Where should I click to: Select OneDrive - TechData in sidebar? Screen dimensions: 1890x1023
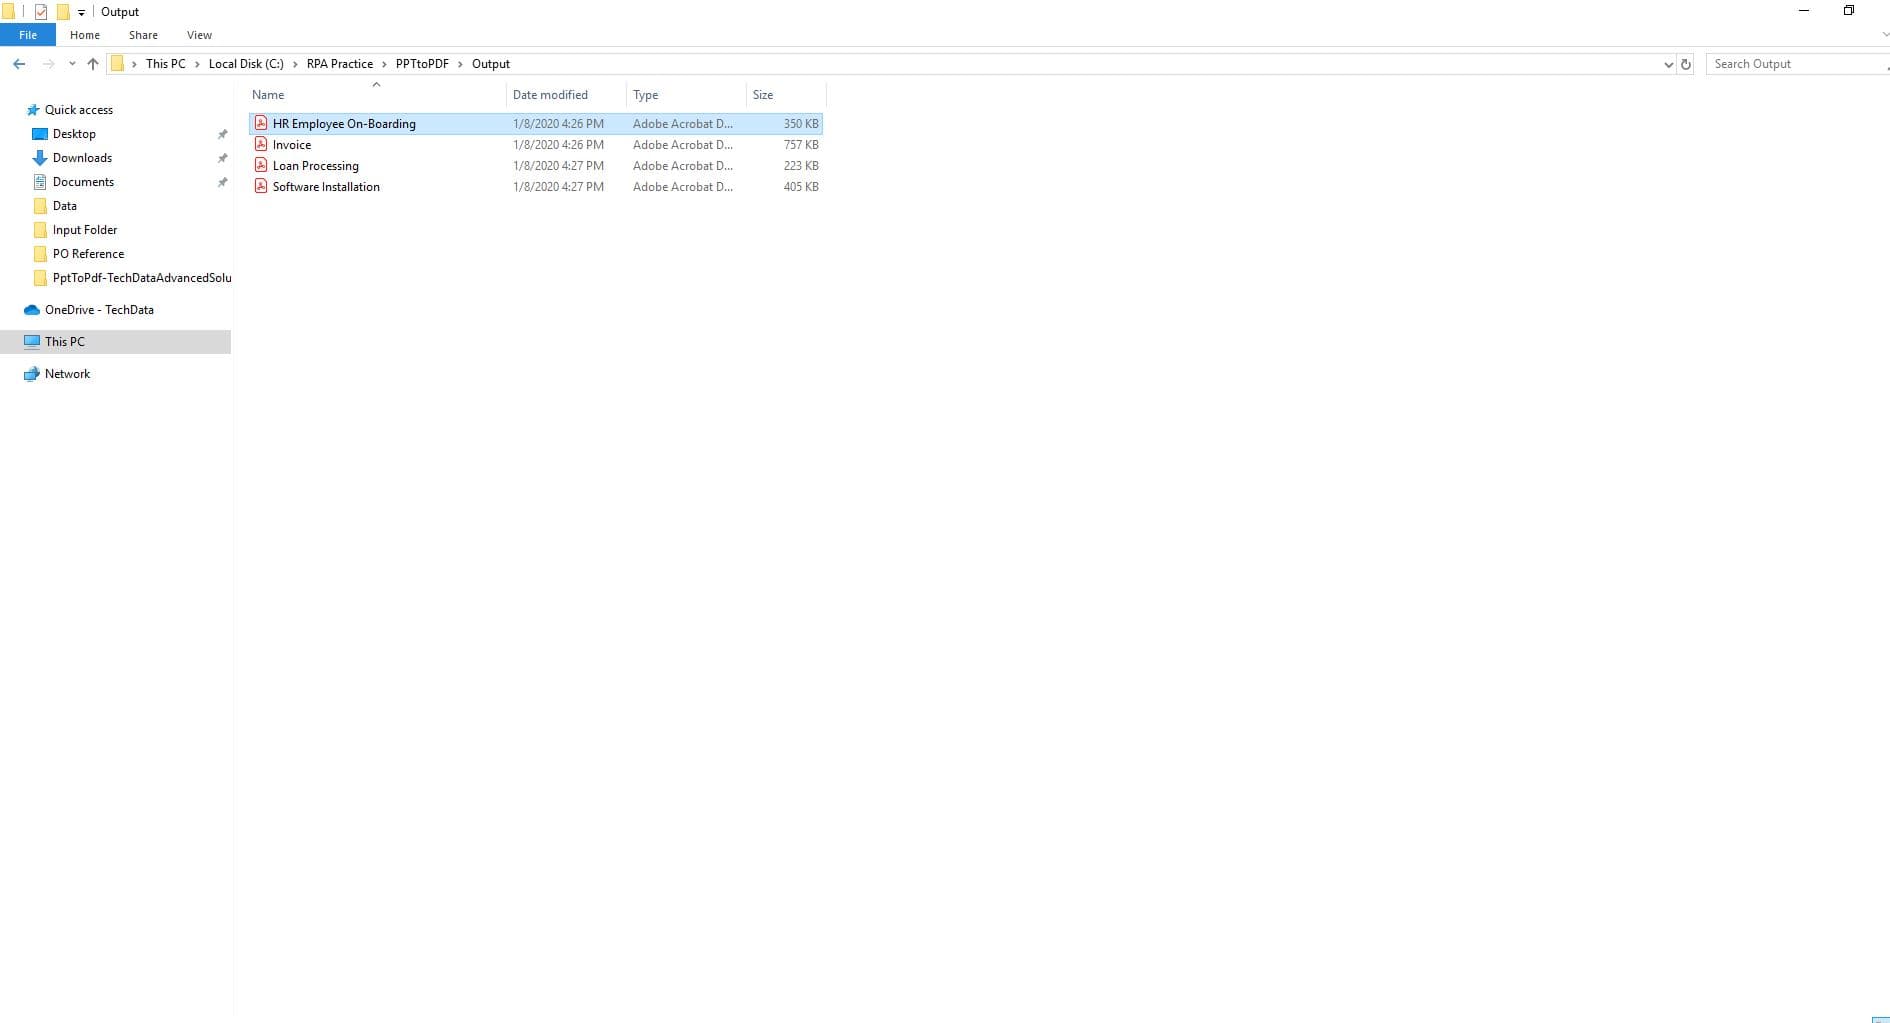click(99, 310)
